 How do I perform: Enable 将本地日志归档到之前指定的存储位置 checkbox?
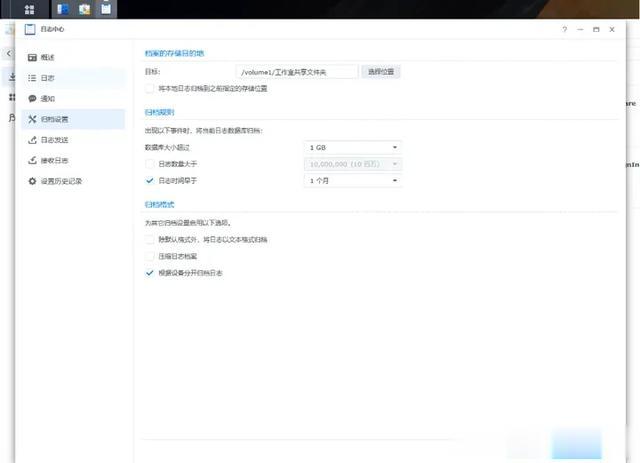(150, 89)
